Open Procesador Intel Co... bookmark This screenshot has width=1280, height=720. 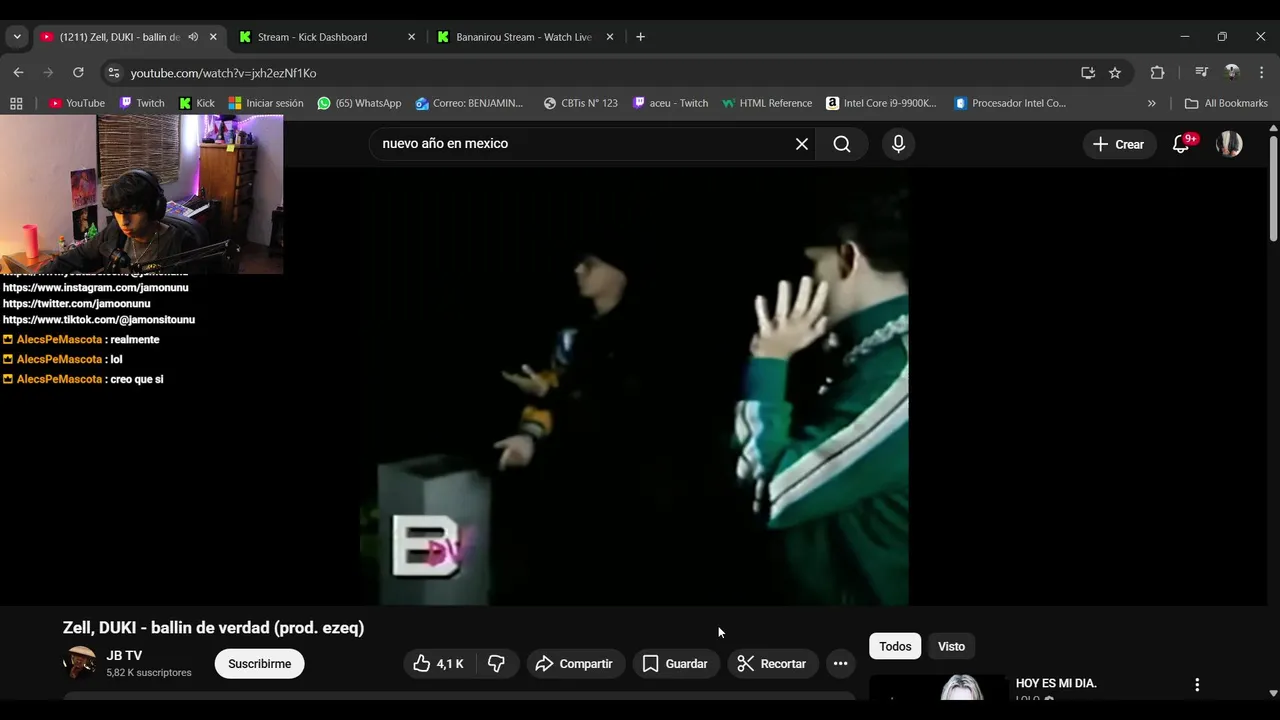1011,103
